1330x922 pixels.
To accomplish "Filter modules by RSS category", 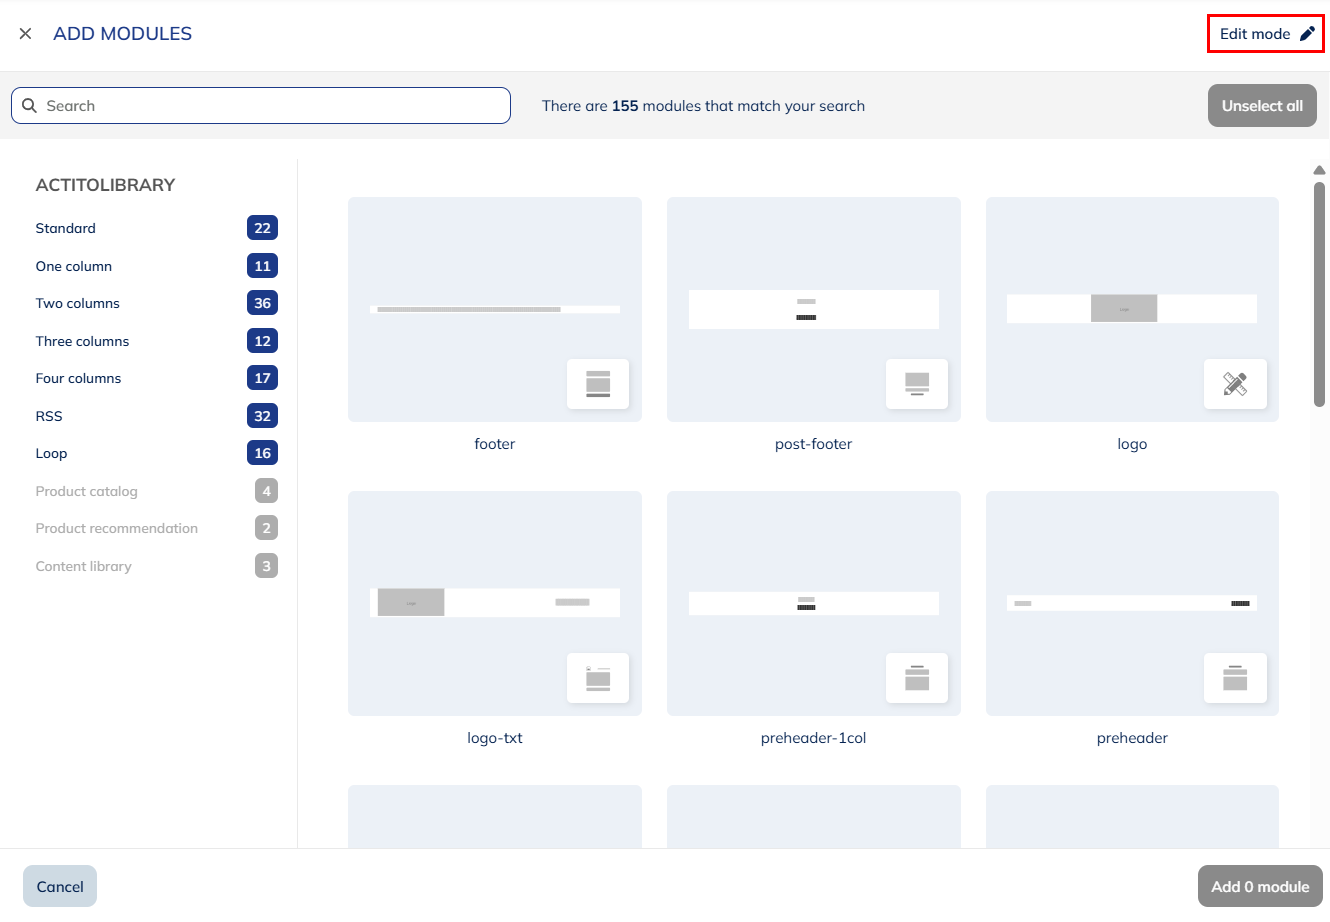I will 49,416.
